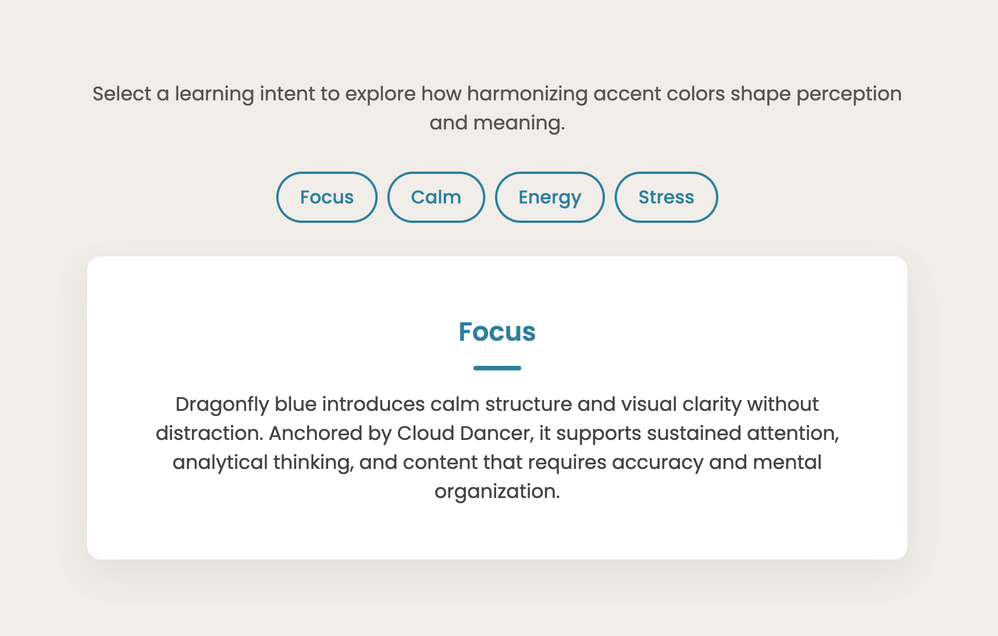Click the phrase "sustained attention"
The image size is (998, 636).
click(734, 434)
